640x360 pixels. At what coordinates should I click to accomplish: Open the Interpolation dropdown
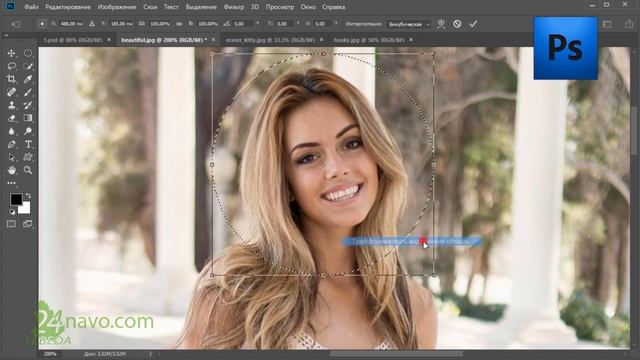[409, 24]
